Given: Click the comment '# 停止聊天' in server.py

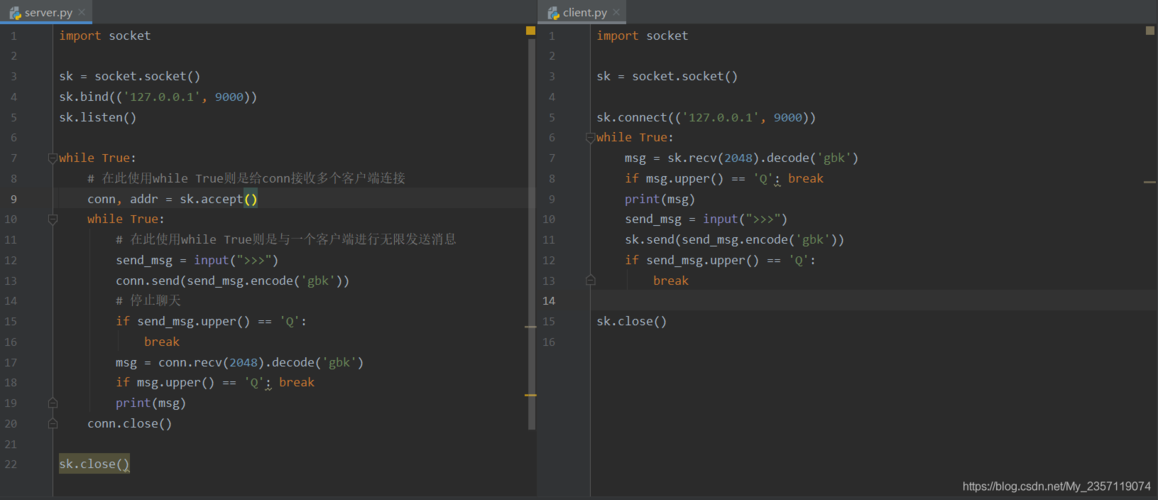Looking at the screenshot, I should [148, 301].
